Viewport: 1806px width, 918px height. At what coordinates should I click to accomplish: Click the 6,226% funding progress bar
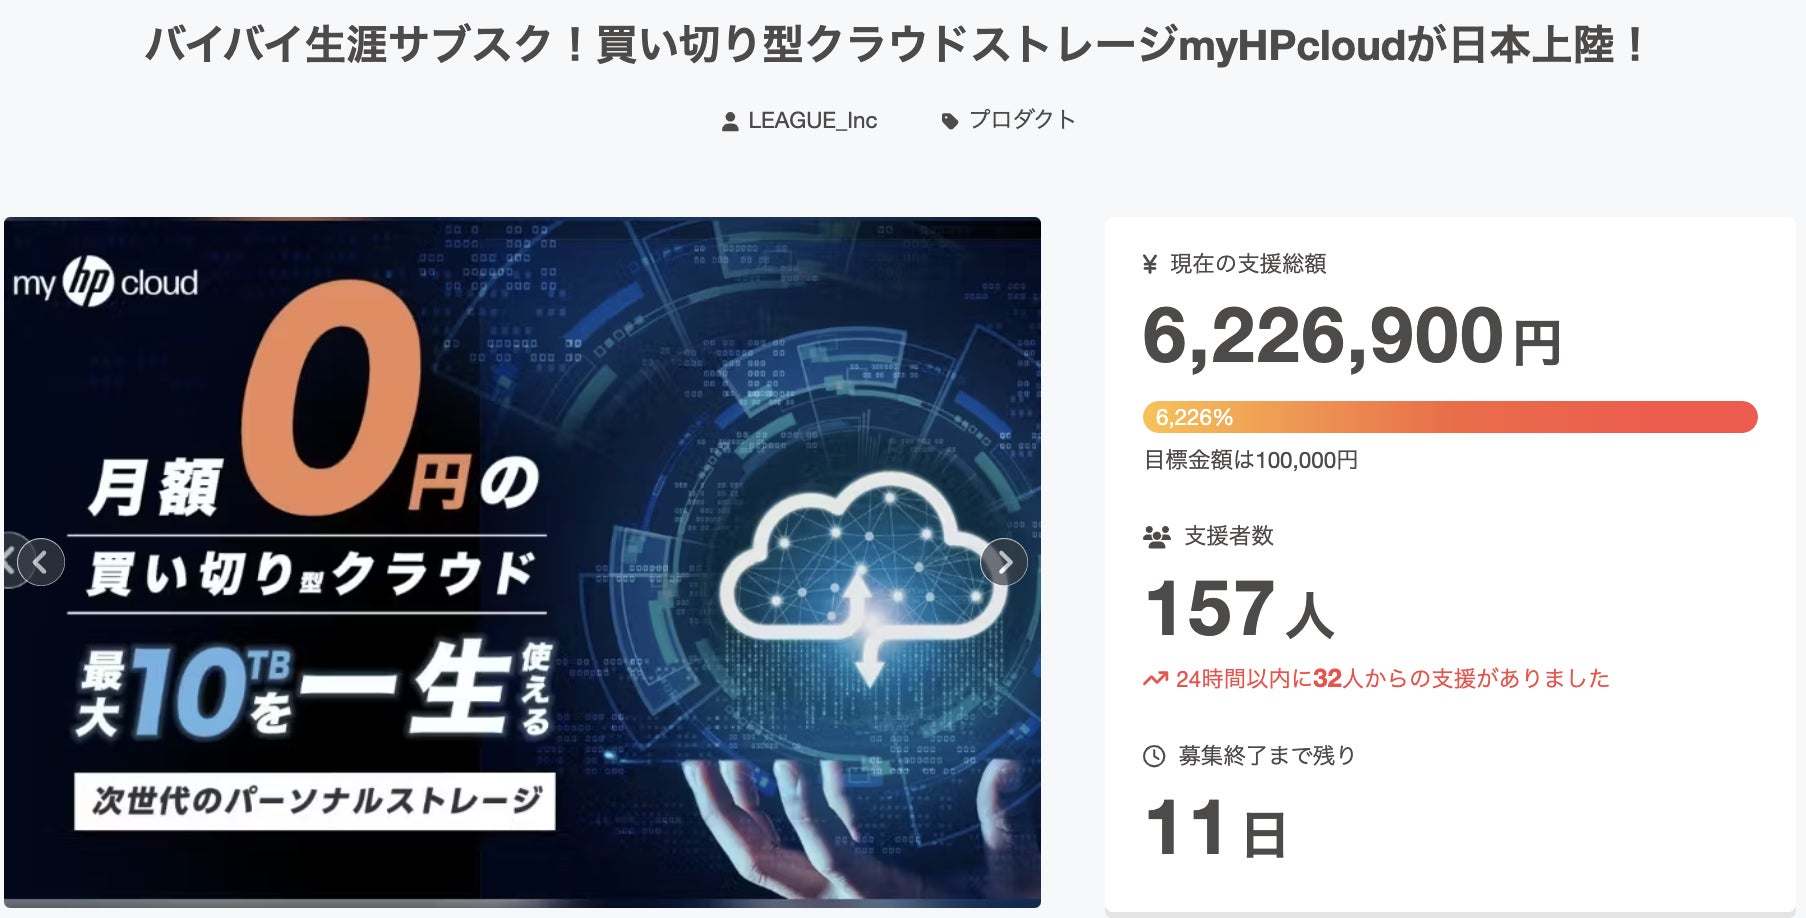click(1449, 417)
